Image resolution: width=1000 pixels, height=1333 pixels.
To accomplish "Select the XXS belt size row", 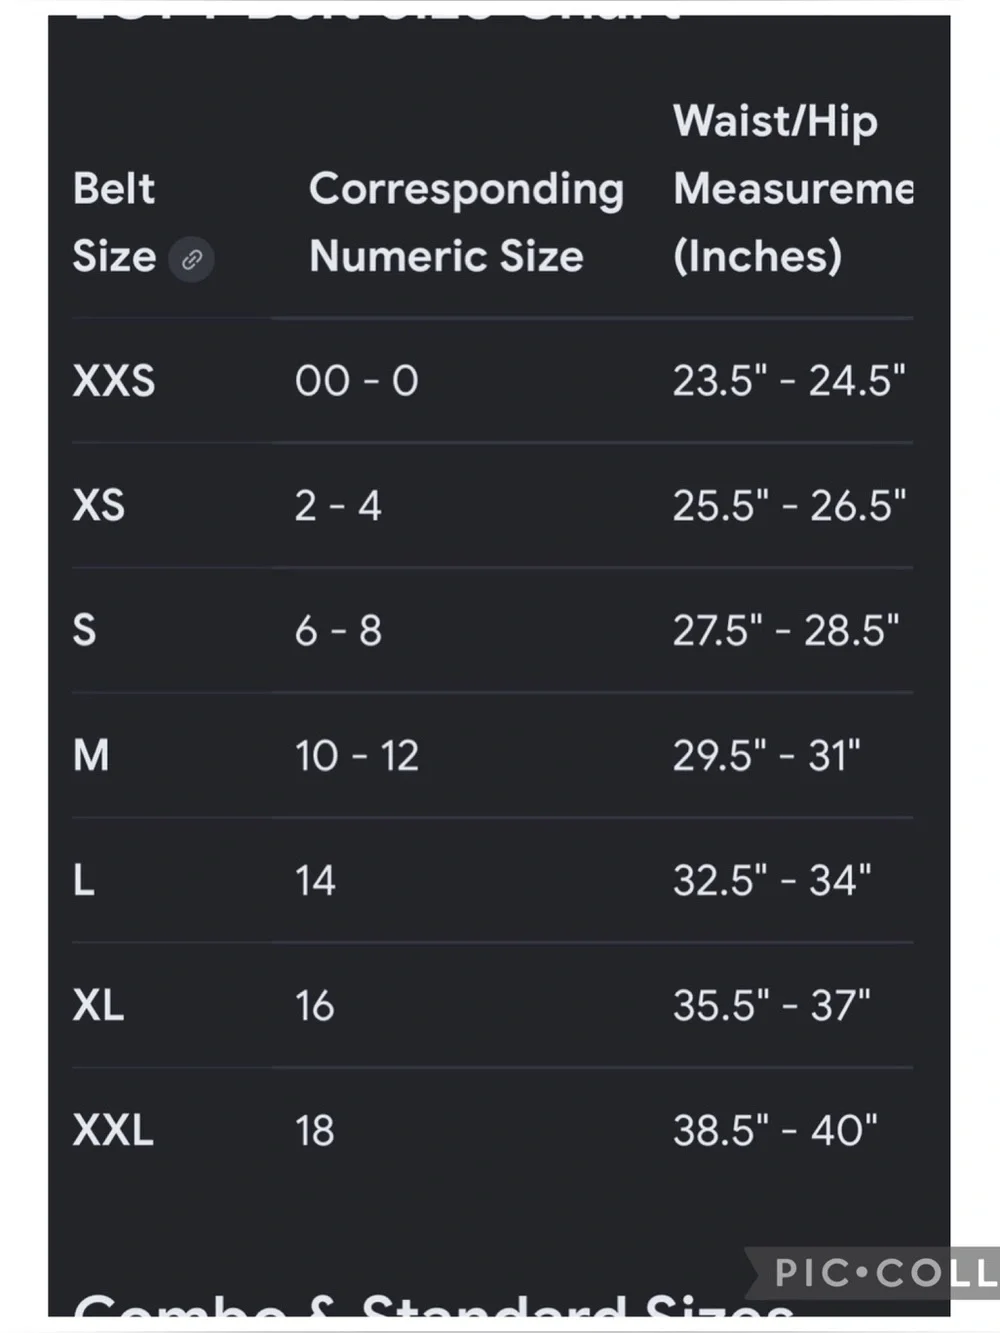I will point(492,381).
